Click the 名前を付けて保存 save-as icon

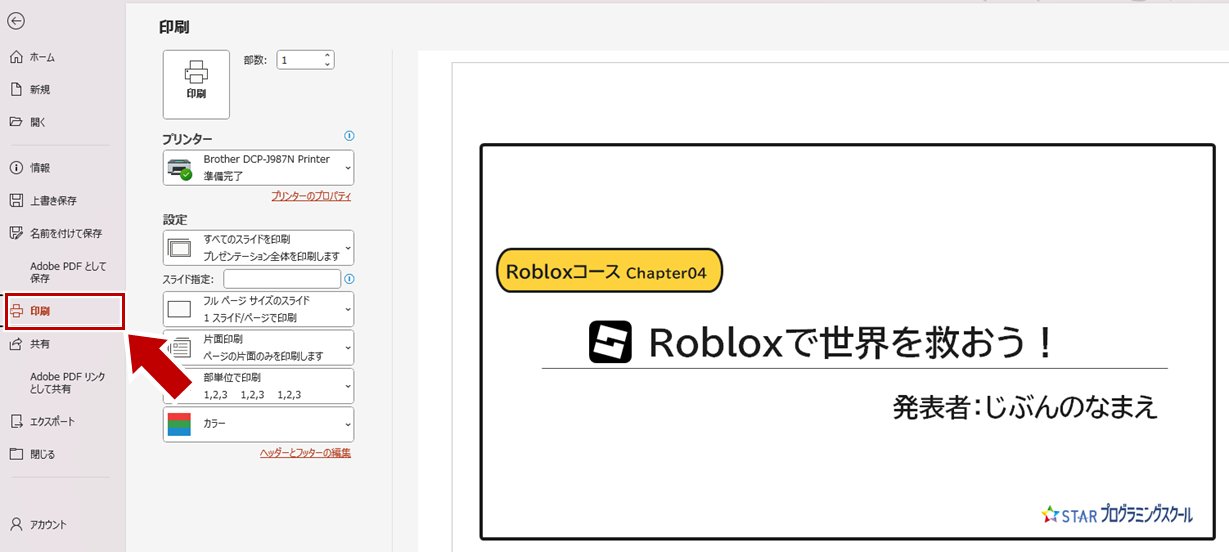click(x=16, y=233)
